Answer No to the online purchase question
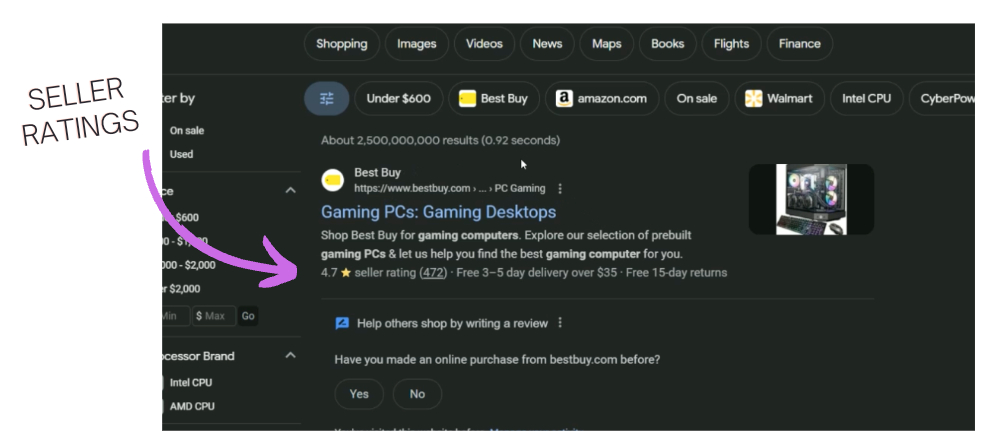The height and width of the screenshot is (443, 1000). click(417, 394)
